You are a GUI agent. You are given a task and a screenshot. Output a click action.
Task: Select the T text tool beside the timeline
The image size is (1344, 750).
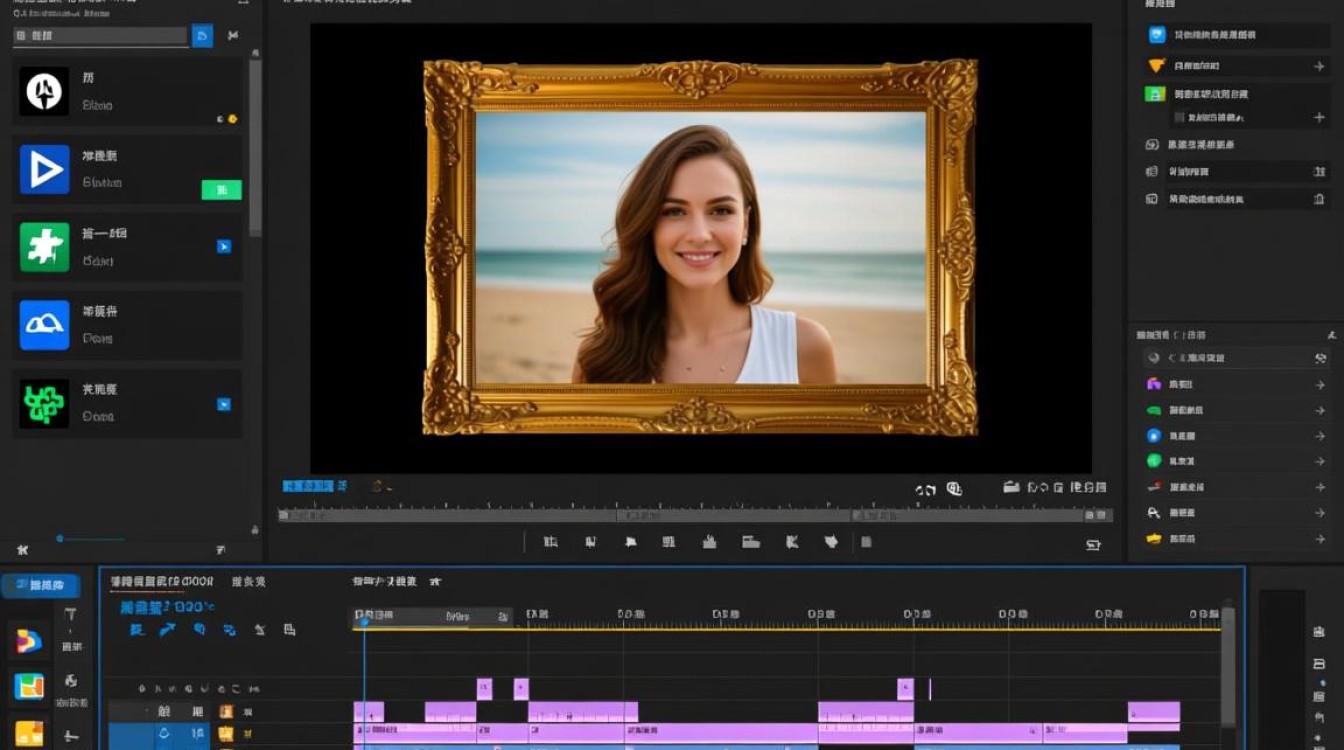[x=70, y=614]
